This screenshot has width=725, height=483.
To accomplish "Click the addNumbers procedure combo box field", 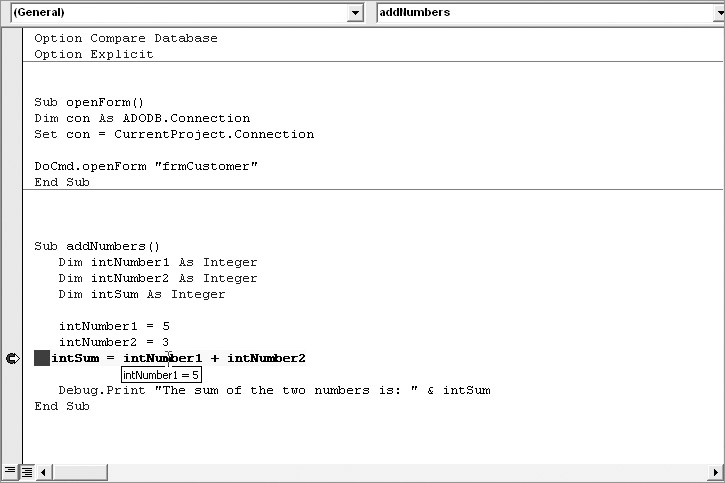I will click(x=540, y=13).
